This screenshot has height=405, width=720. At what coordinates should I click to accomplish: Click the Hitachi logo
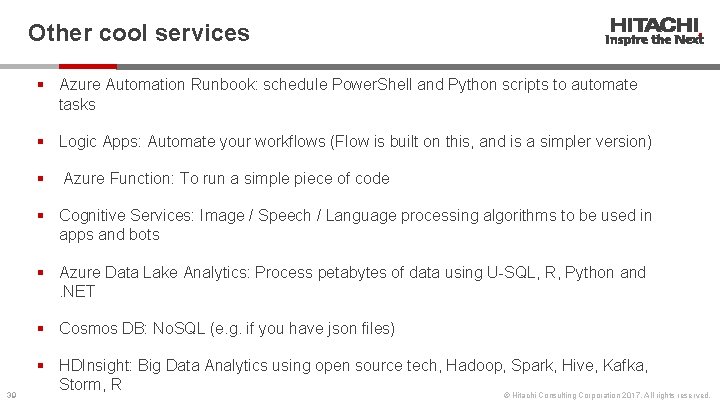pos(655,25)
